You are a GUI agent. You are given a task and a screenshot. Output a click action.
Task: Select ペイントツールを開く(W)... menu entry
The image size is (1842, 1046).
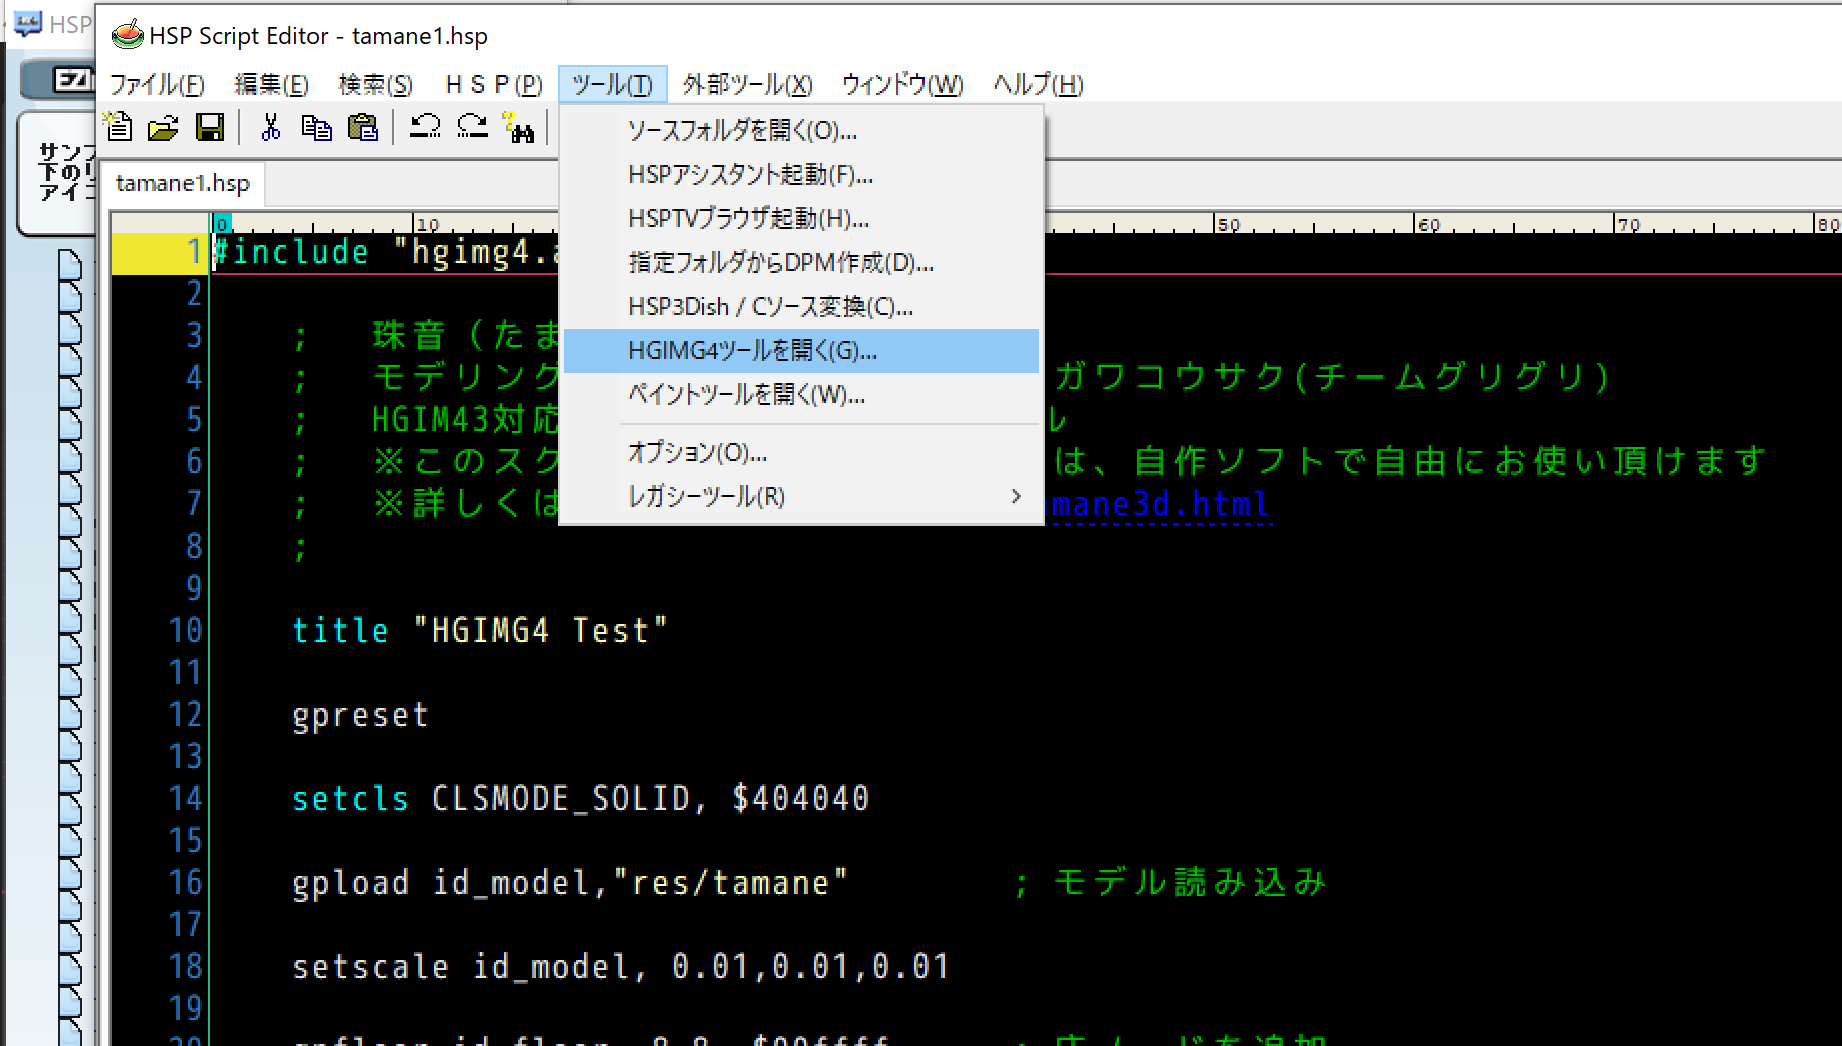[801, 395]
